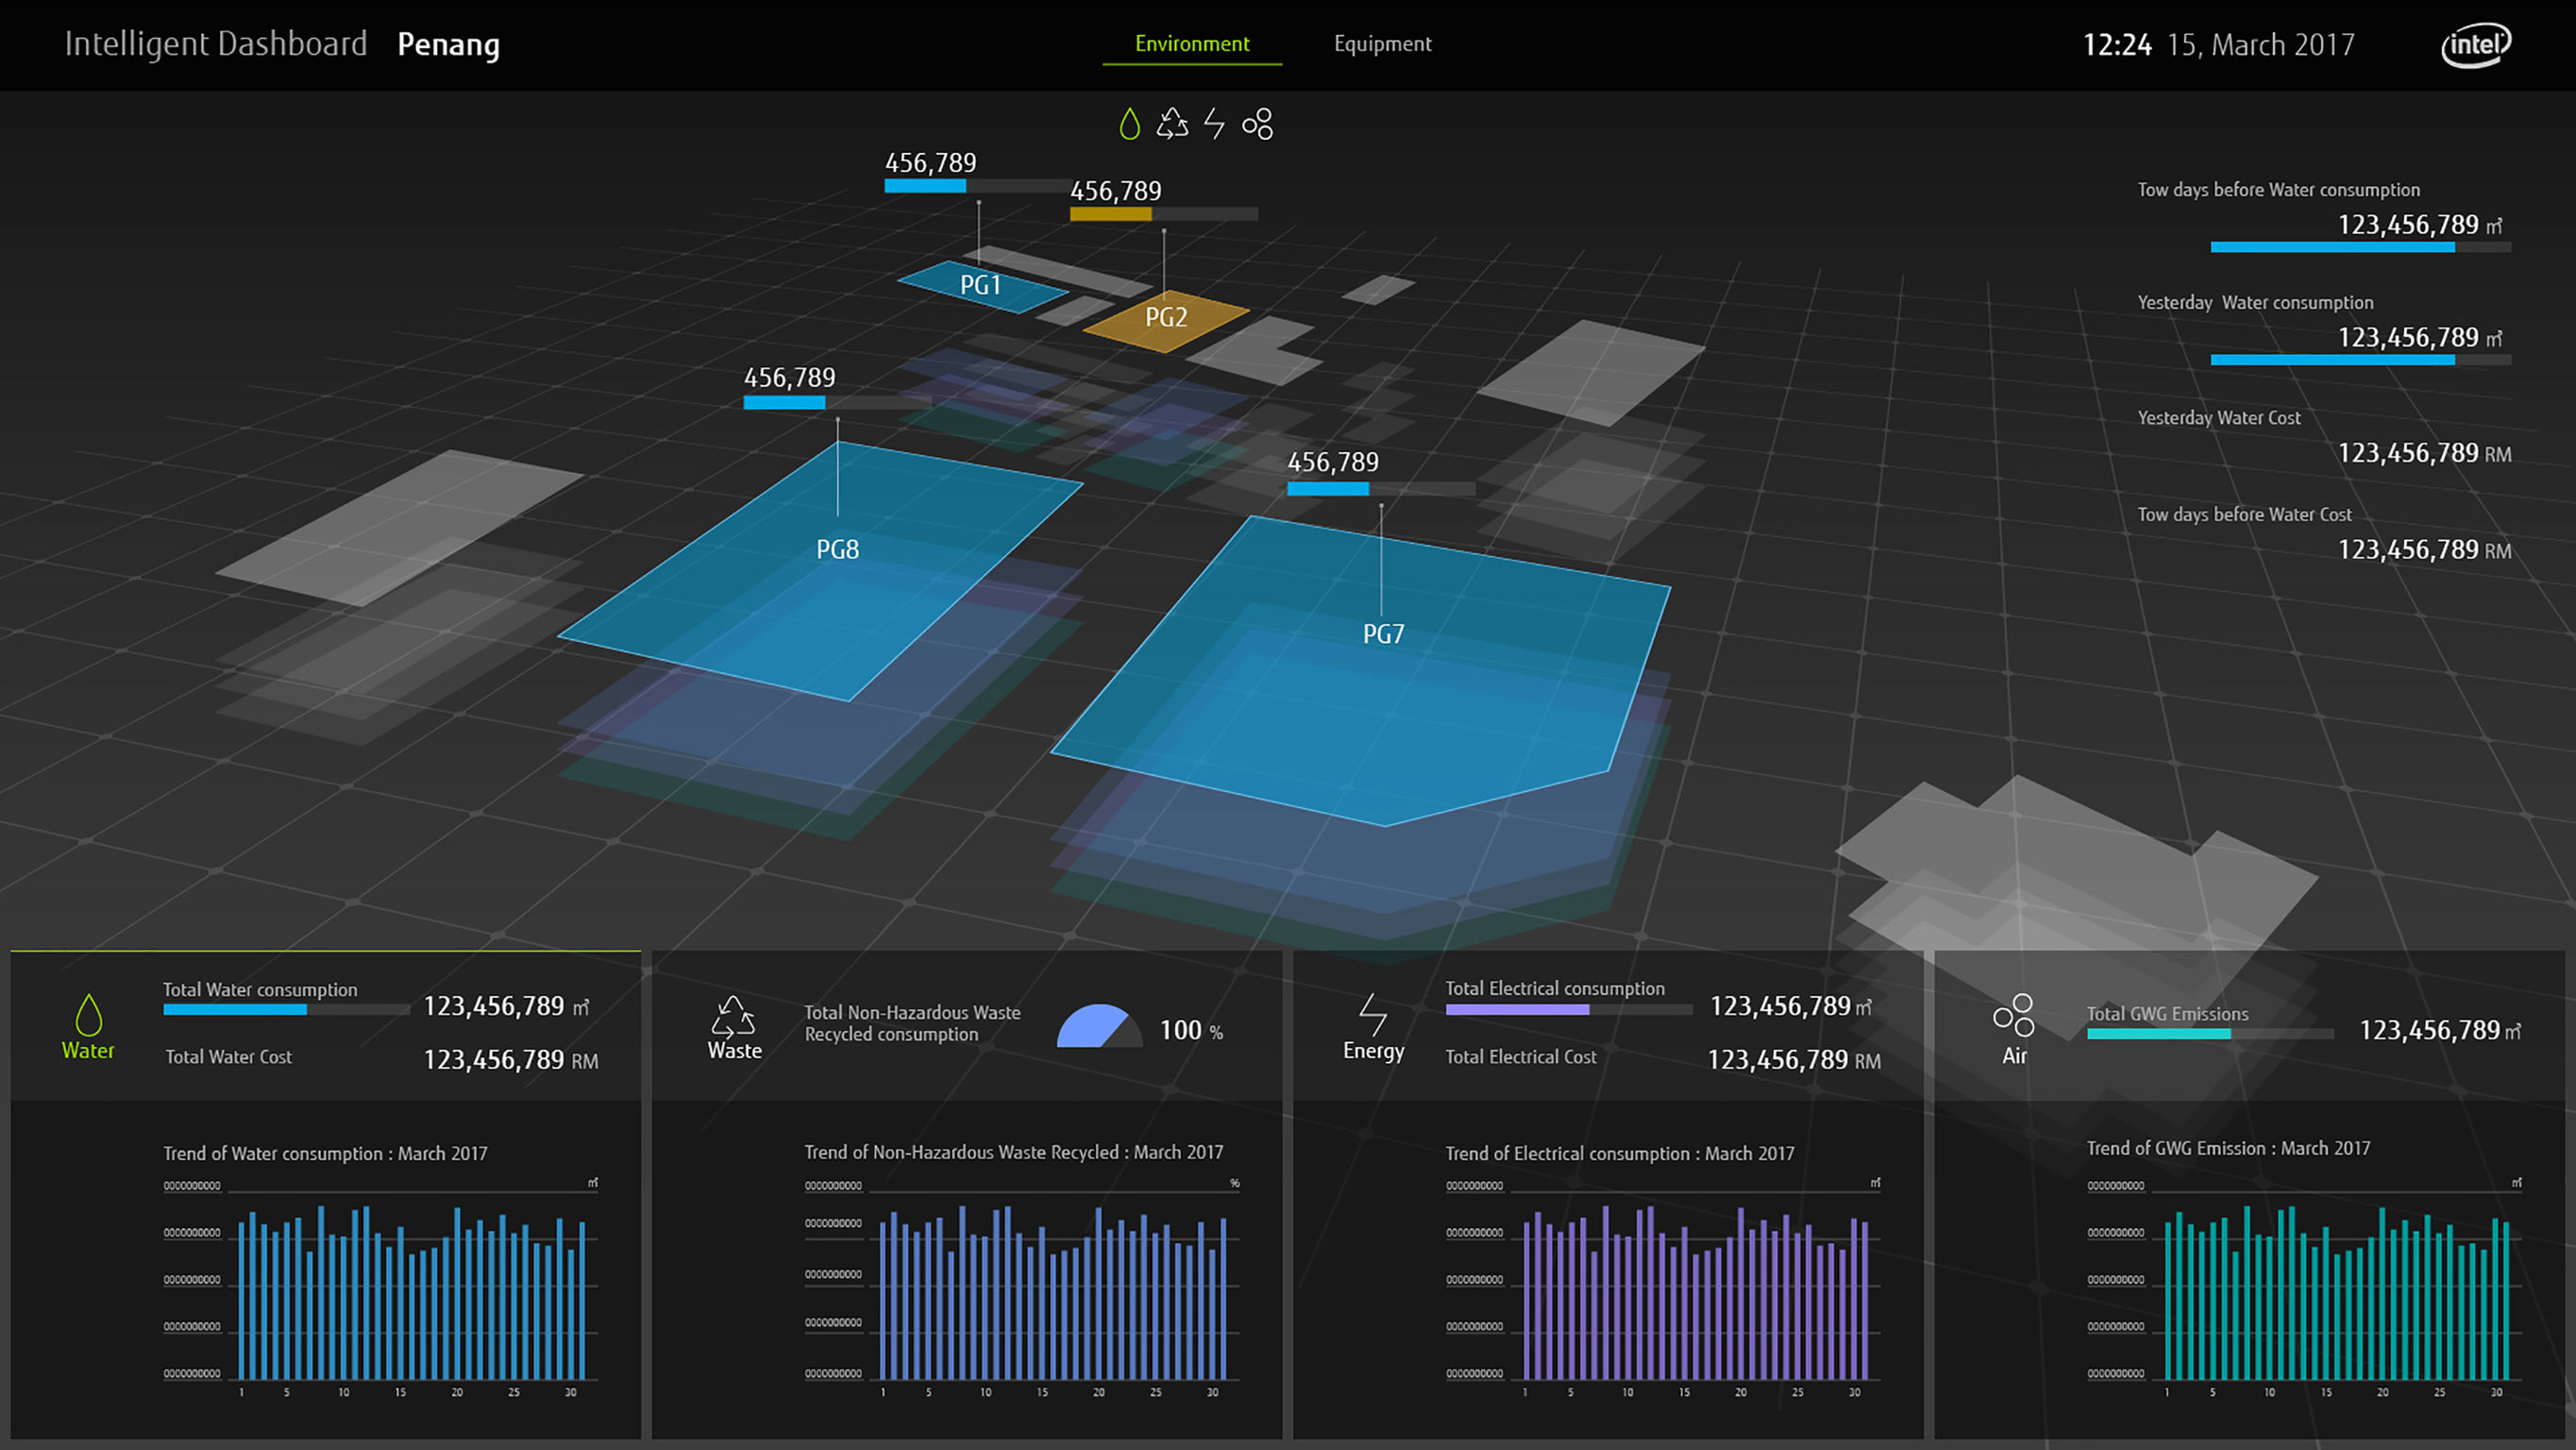Select the water droplet filter icon above the map
The image size is (2576, 1450).
click(1129, 124)
